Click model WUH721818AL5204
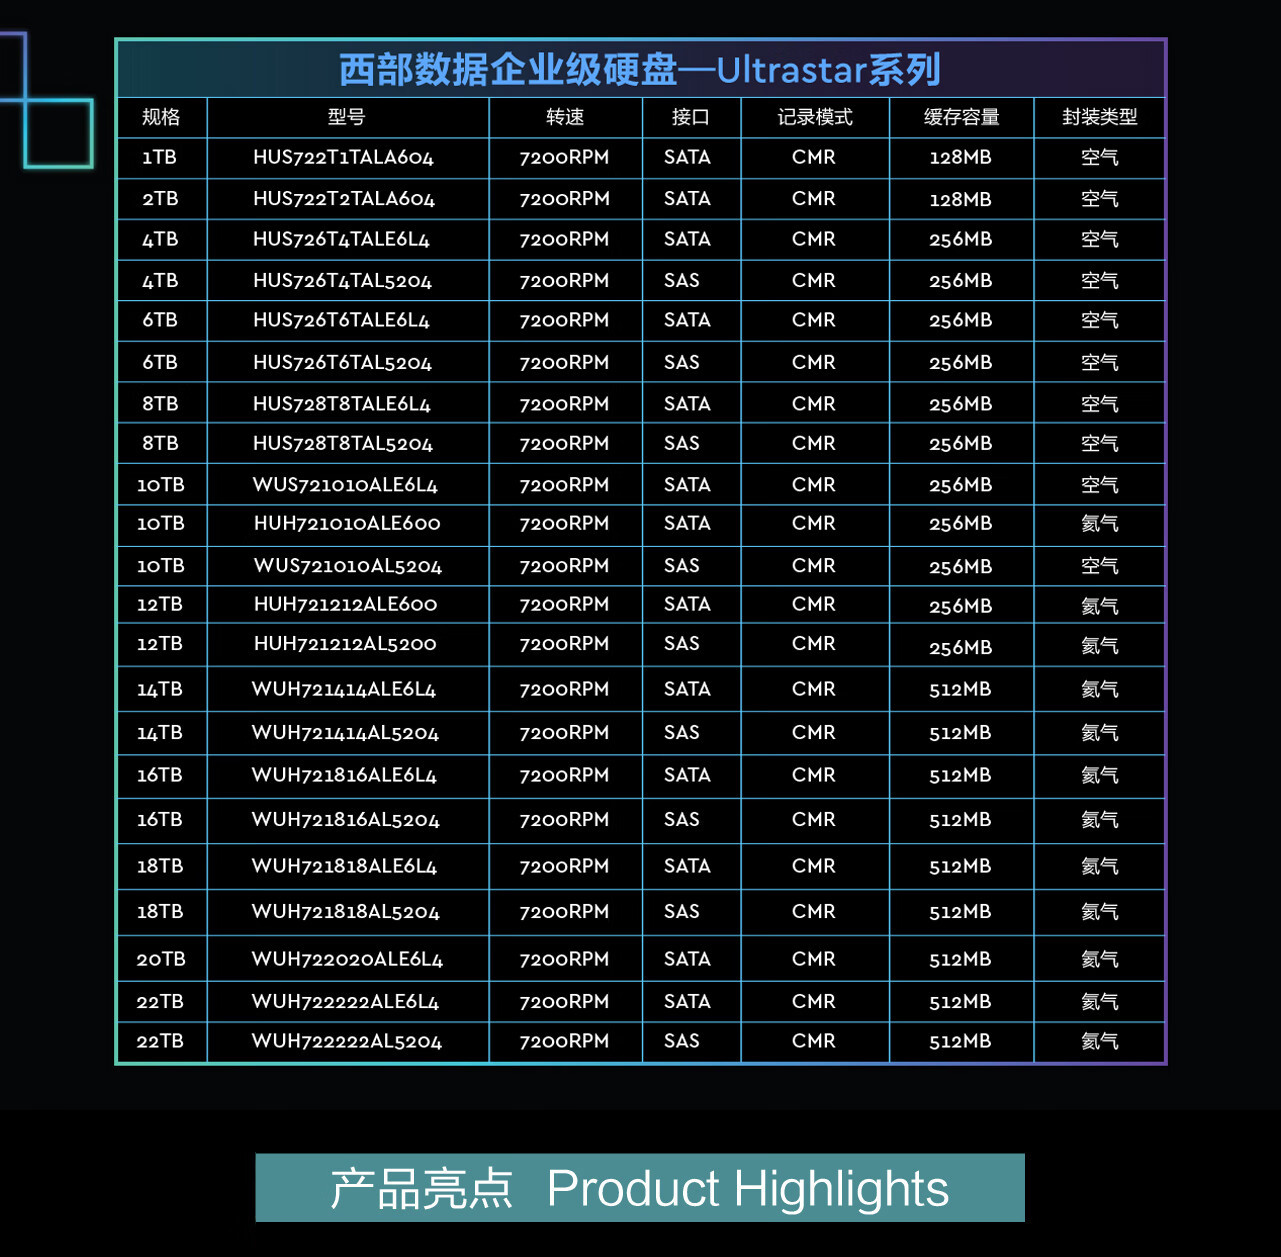 click(x=346, y=912)
